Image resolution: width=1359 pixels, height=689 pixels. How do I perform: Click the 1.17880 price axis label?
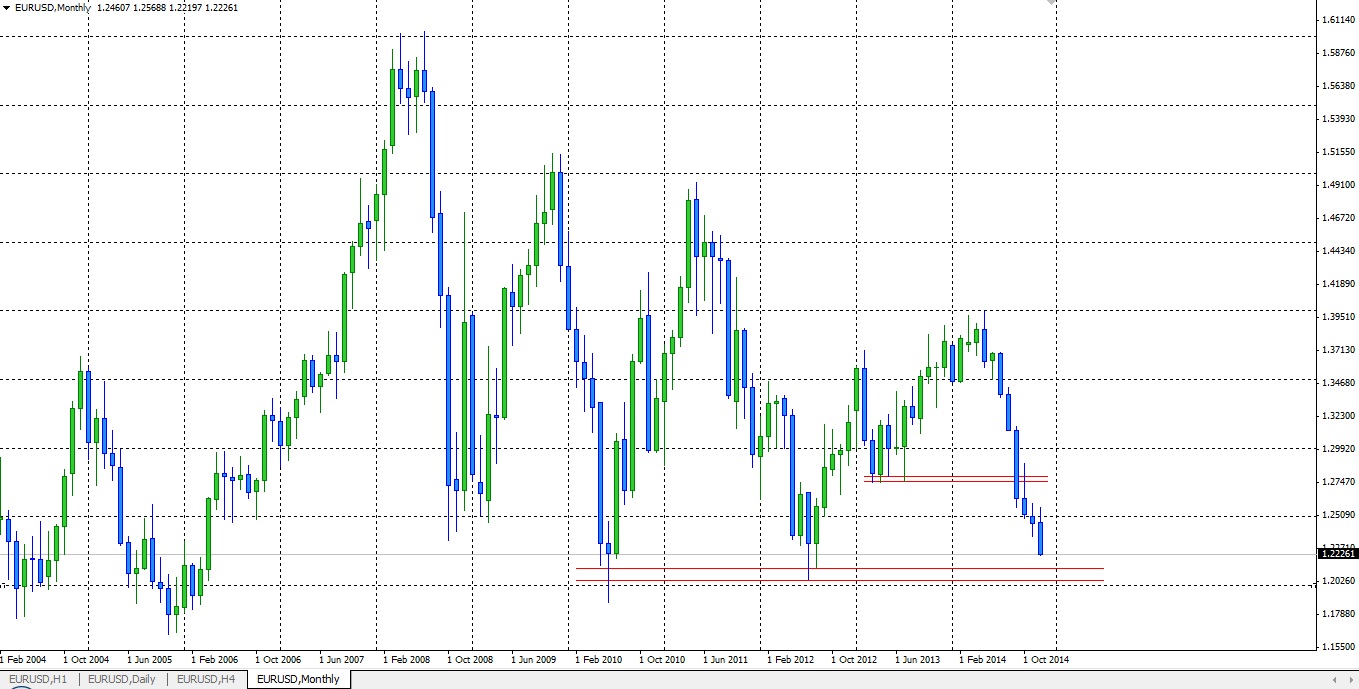point(1336,614)
